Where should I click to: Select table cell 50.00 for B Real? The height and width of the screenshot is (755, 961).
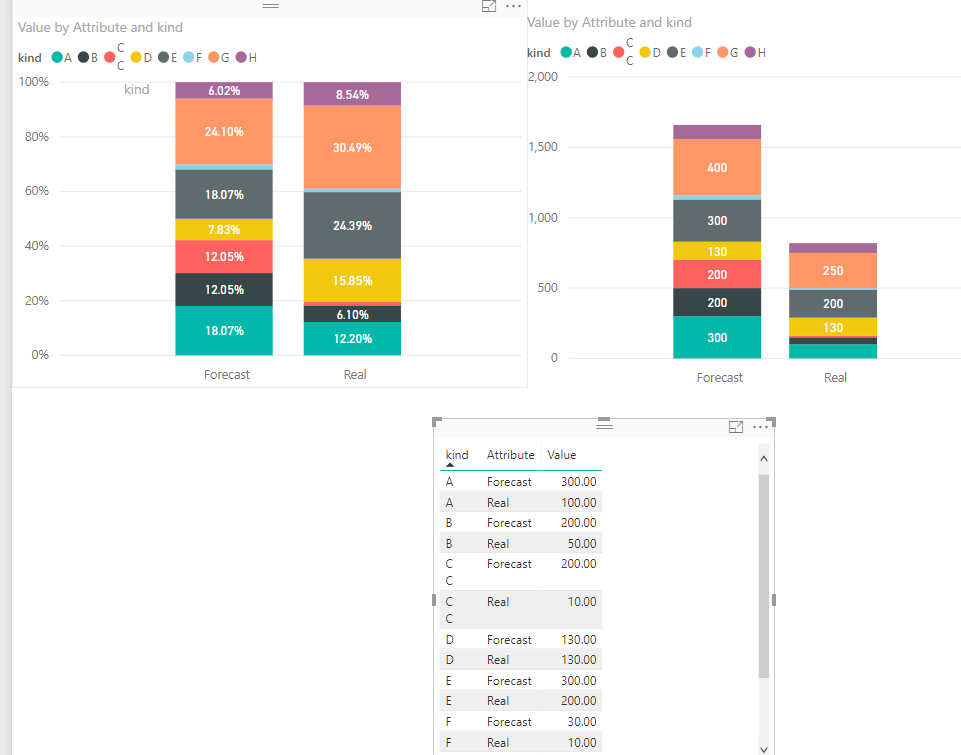(582, 544)
